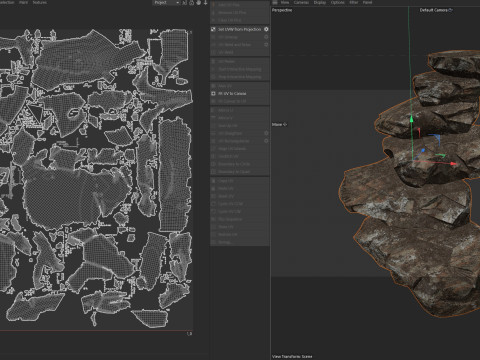Click the UV Rectangularize button
The width and height of the screenshot is (480, 360).
coord(239,141)
